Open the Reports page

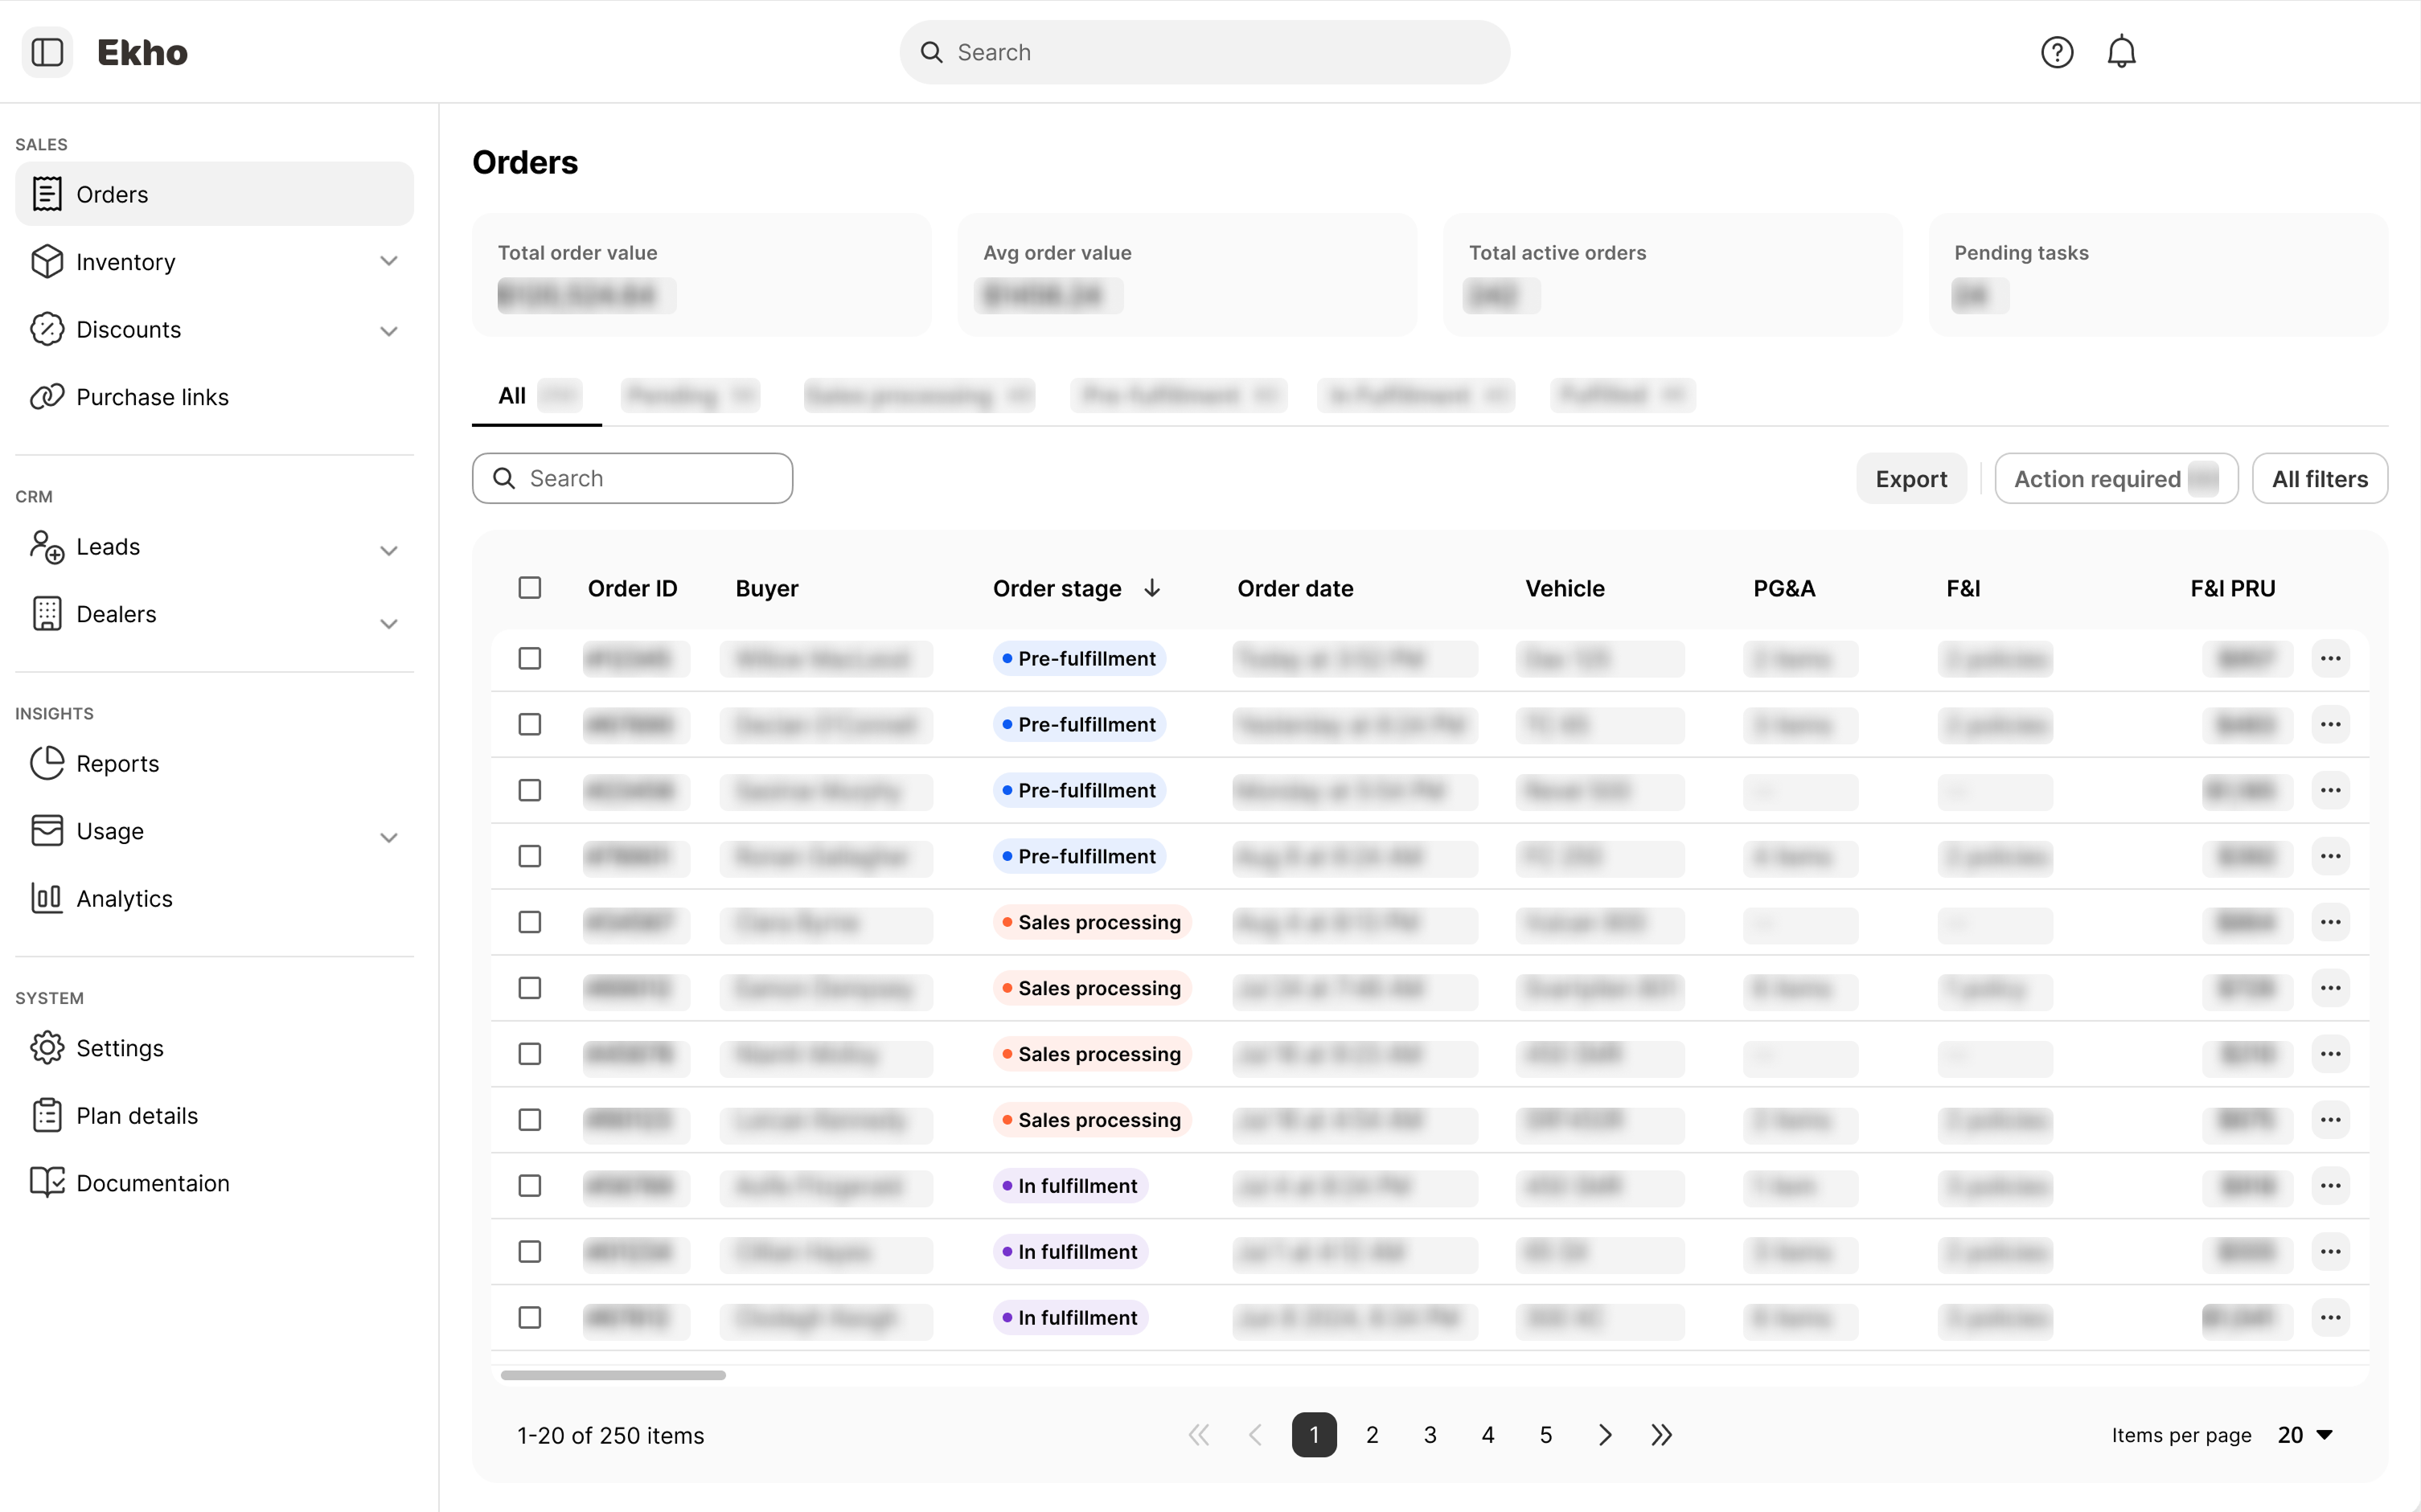[x=117, y=763]
